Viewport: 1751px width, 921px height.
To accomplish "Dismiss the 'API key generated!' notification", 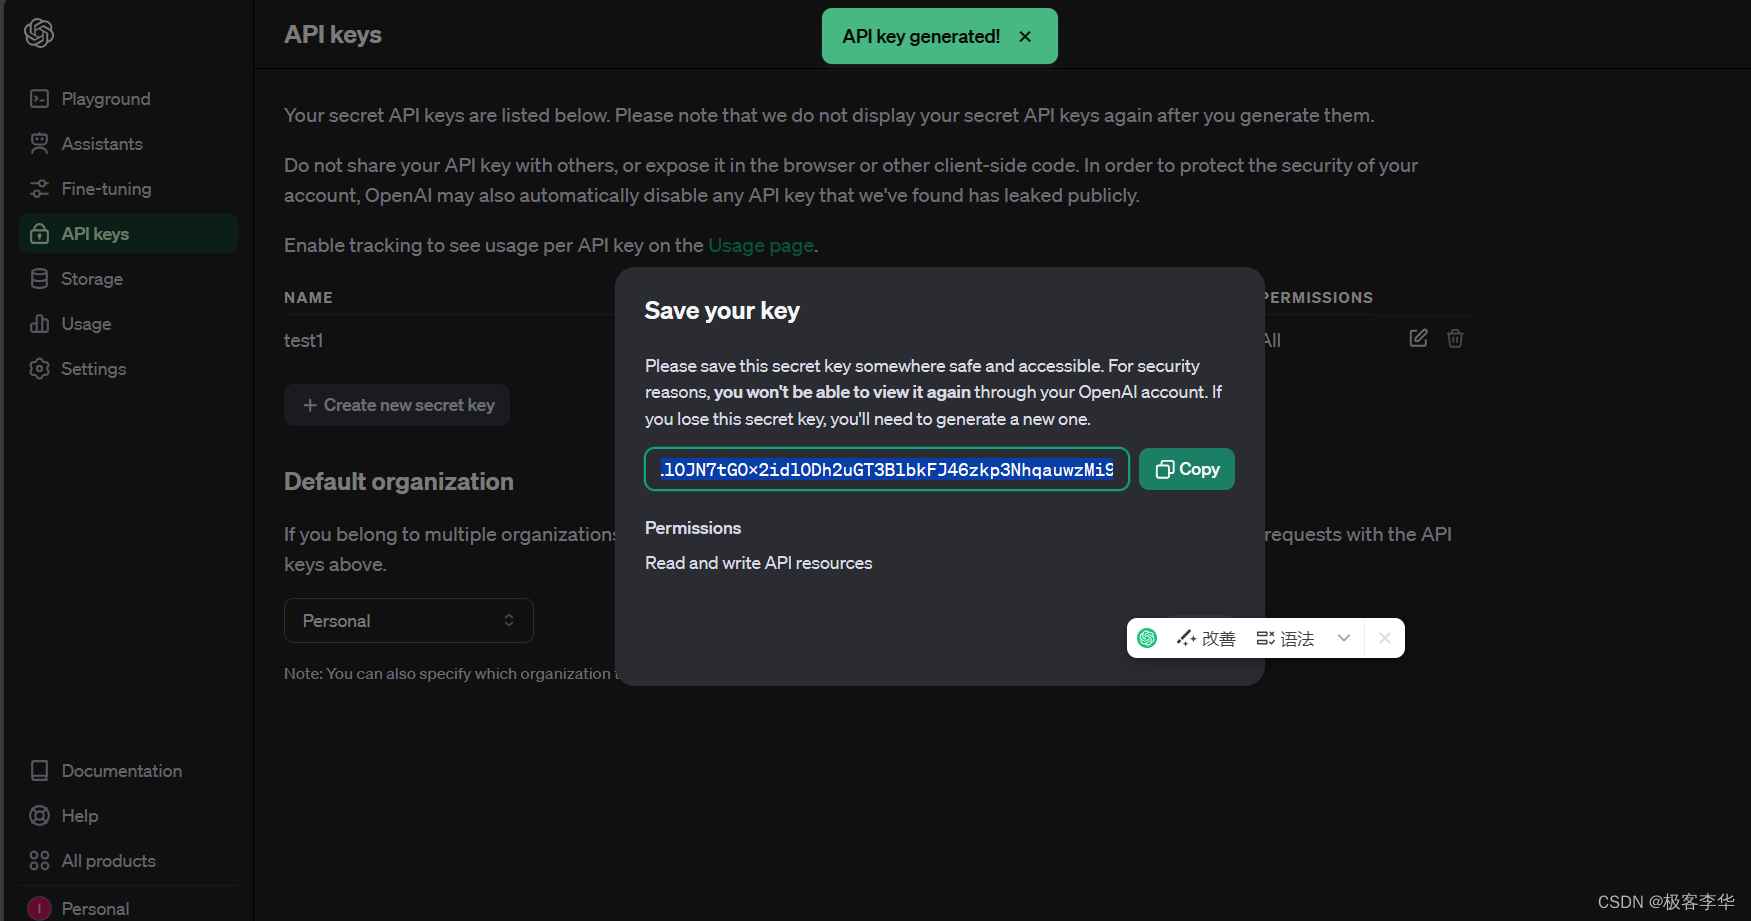I will 1025,36.
